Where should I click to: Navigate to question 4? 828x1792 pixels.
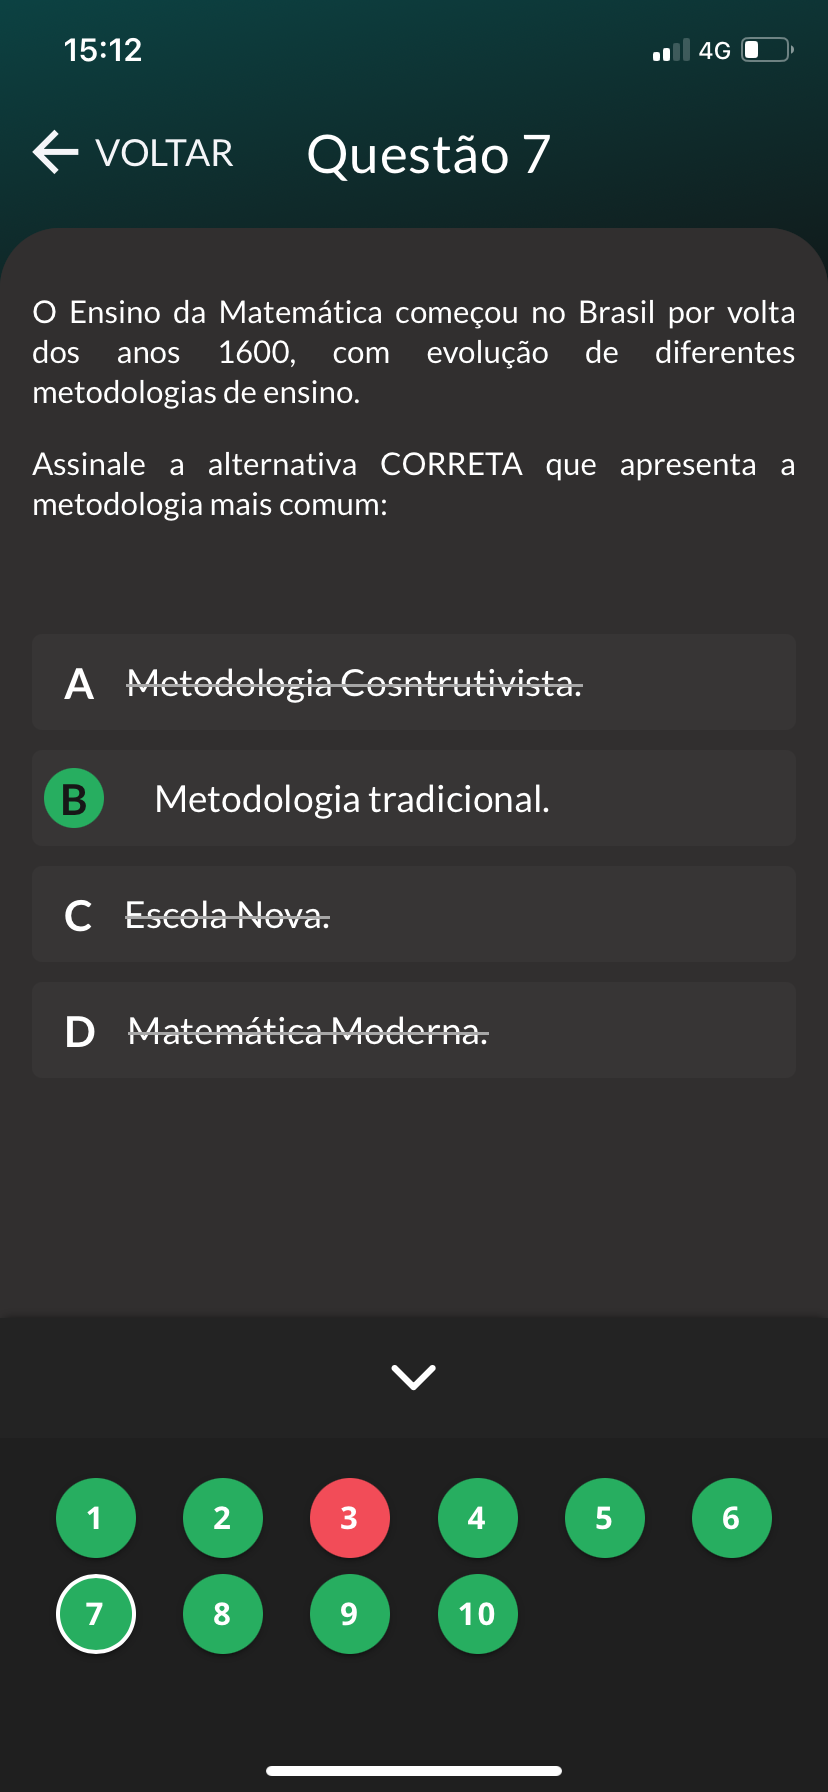tap(477, 1518)
